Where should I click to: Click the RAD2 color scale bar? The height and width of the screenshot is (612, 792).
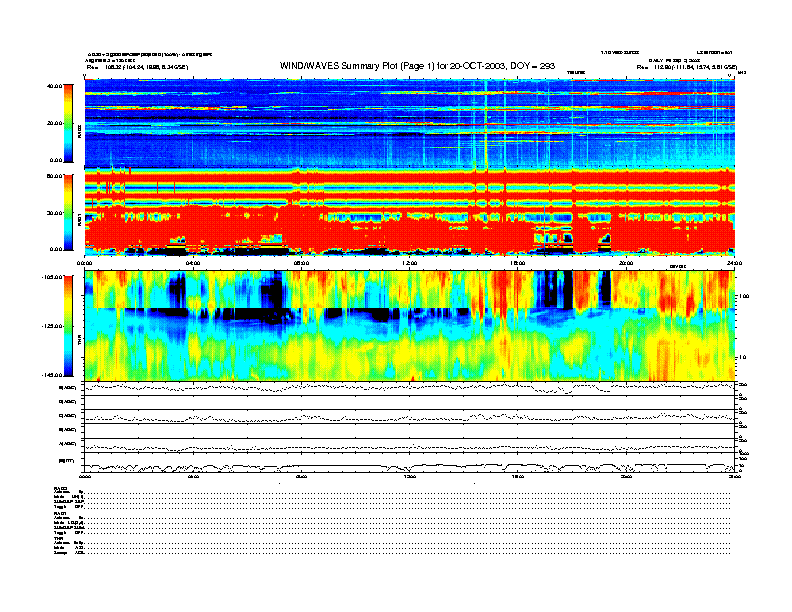[x=68, y=123]
